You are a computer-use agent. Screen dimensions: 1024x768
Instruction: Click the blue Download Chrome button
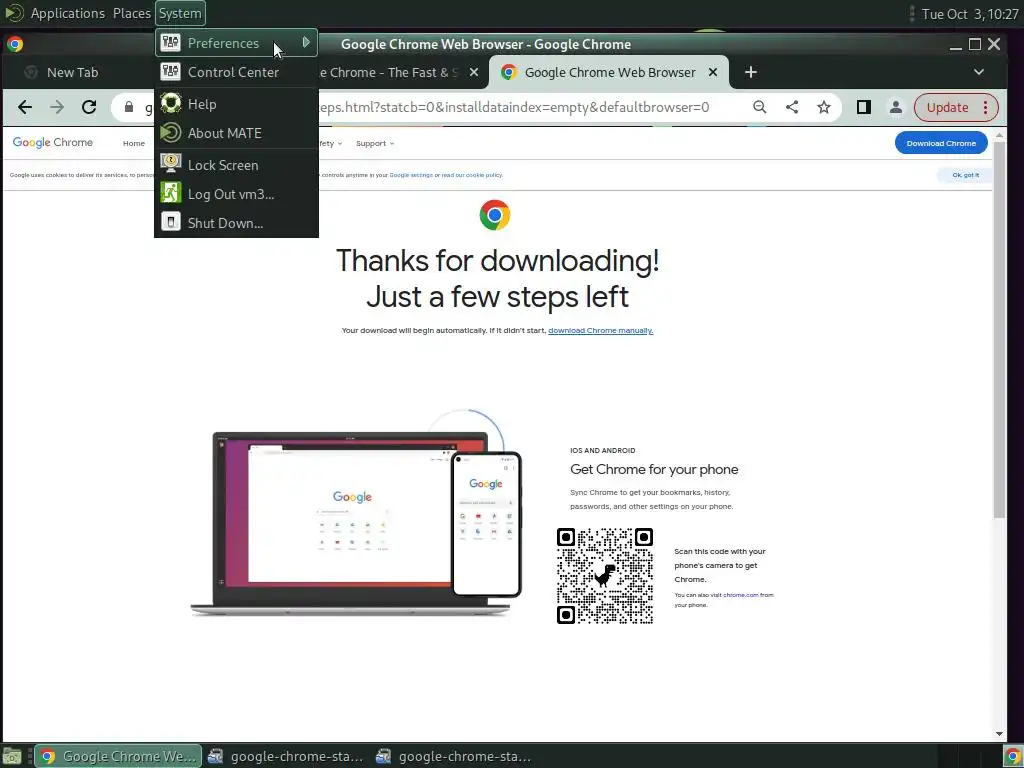[x=940, y=143]
